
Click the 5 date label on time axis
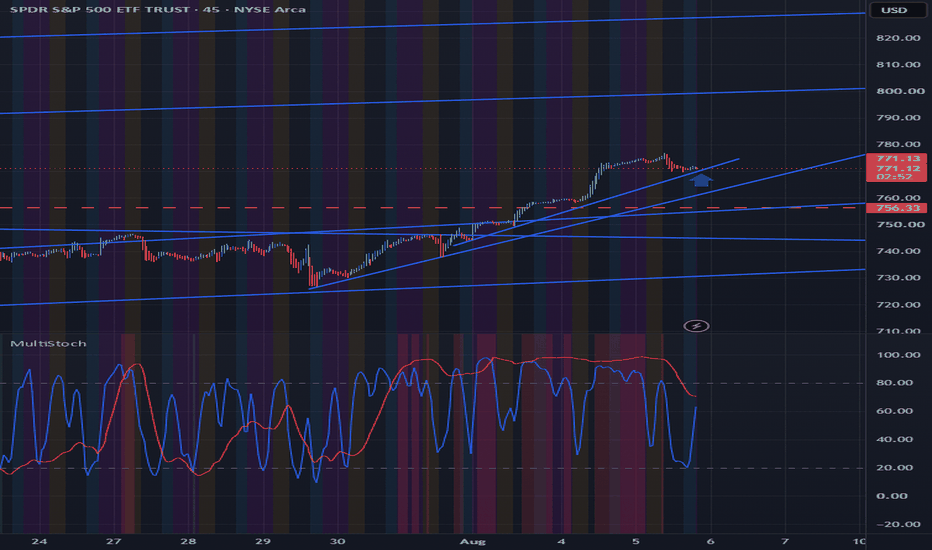635,541
